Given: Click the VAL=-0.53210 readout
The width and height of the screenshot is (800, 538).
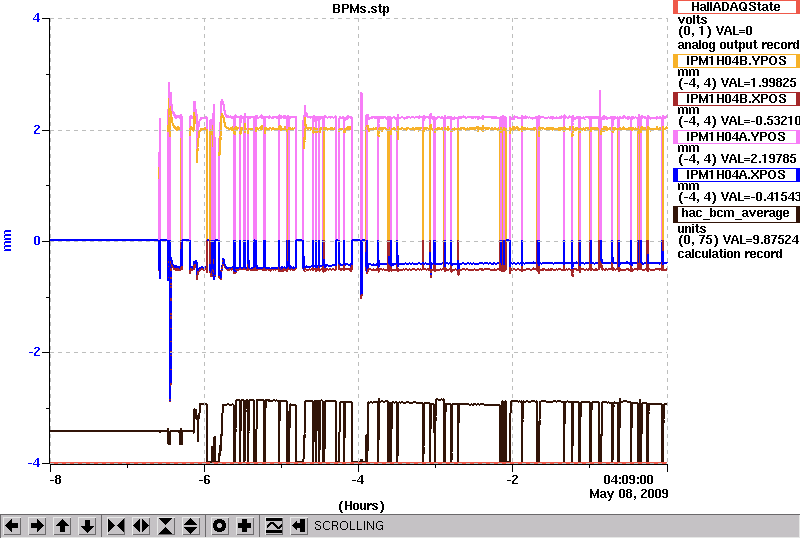Looking at the screenshot, I should click(758, 121).
